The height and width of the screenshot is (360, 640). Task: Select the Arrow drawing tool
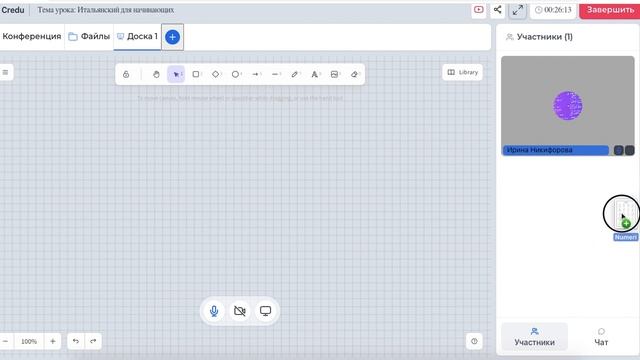(256, 74)
